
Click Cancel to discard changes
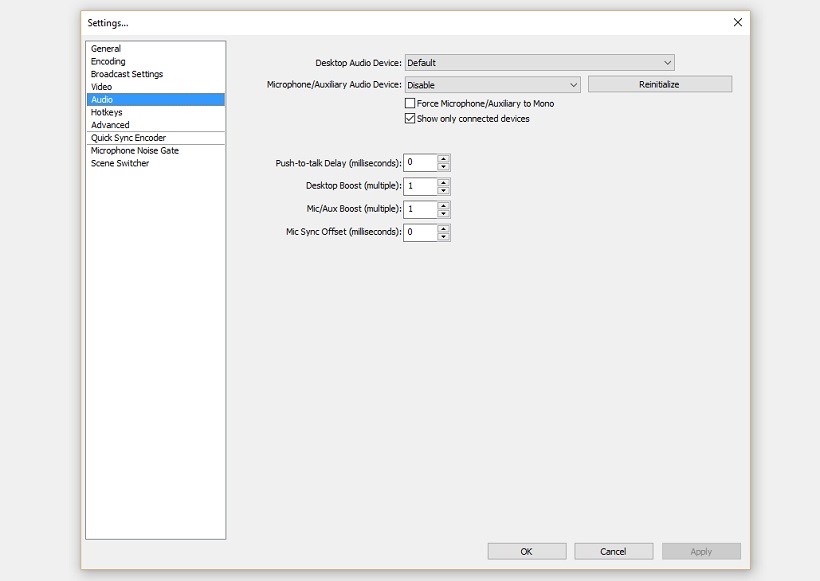614,551
